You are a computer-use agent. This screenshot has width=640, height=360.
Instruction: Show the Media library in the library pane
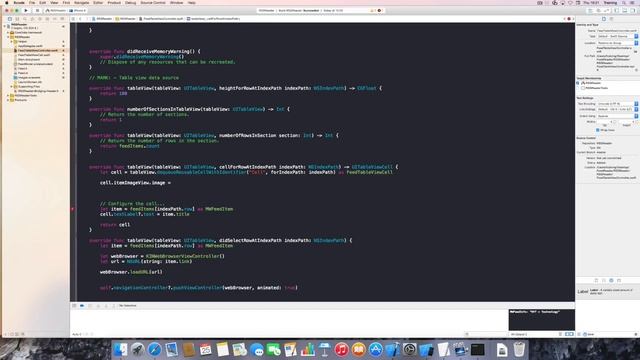[619, 280]
